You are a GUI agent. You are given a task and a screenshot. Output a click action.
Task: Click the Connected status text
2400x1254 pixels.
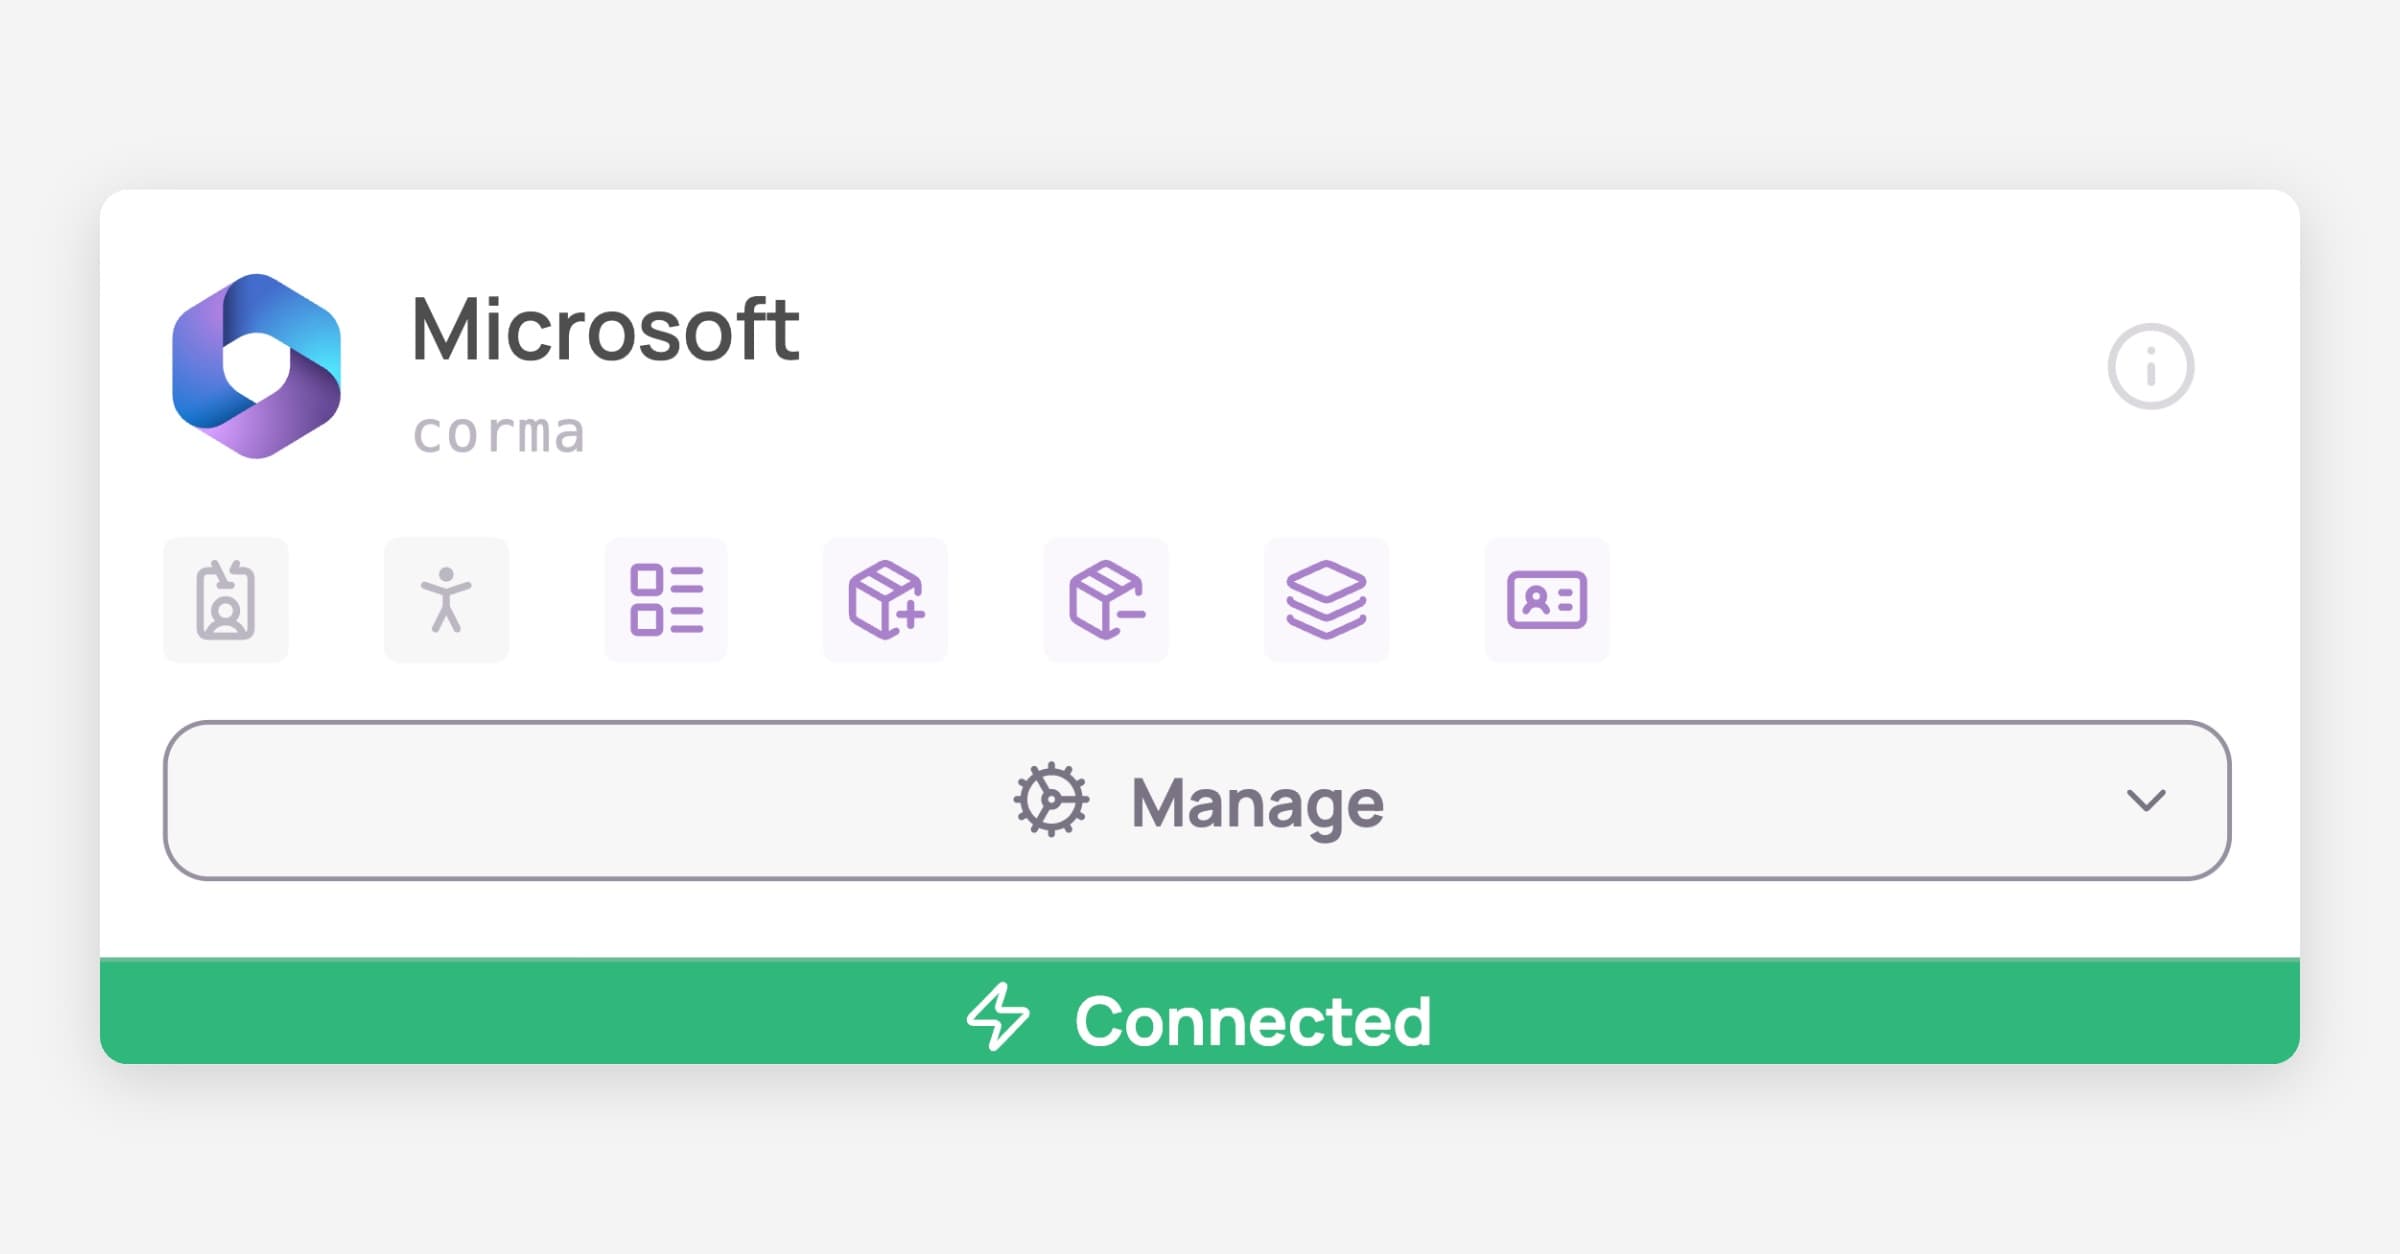(x=1252, y=1022)
